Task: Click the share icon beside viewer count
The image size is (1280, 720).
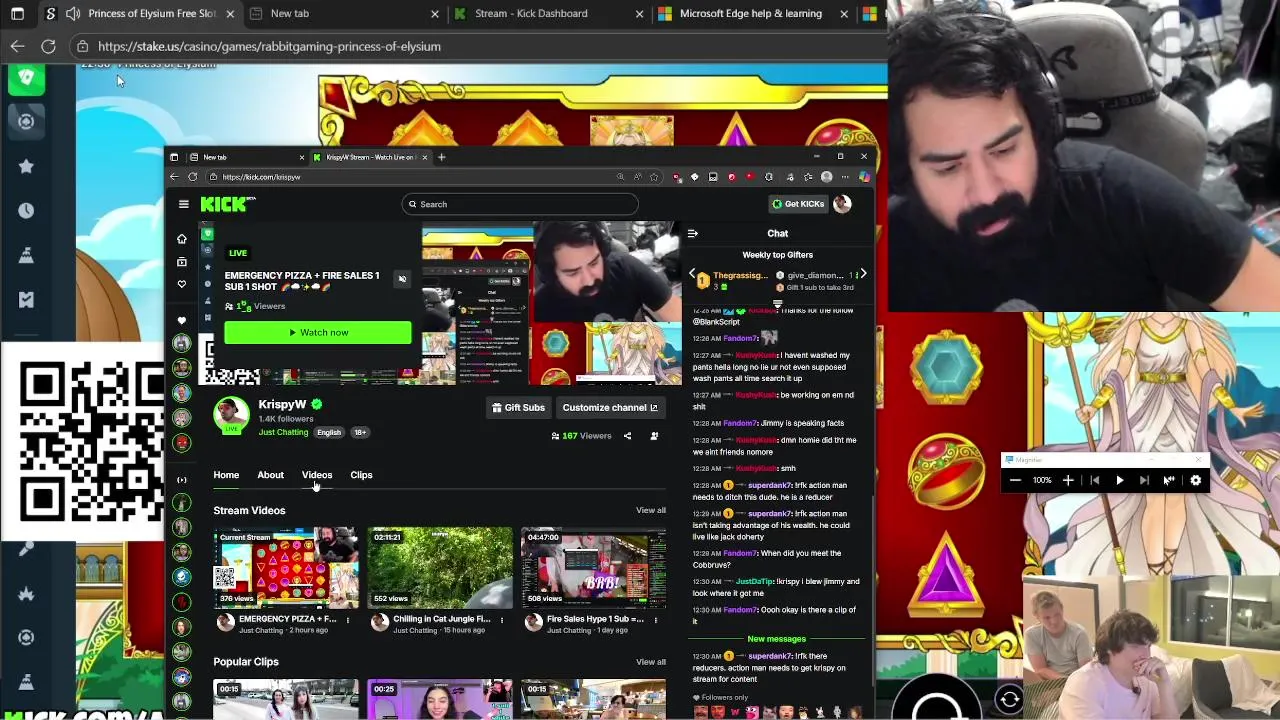Action: point(627,436)
